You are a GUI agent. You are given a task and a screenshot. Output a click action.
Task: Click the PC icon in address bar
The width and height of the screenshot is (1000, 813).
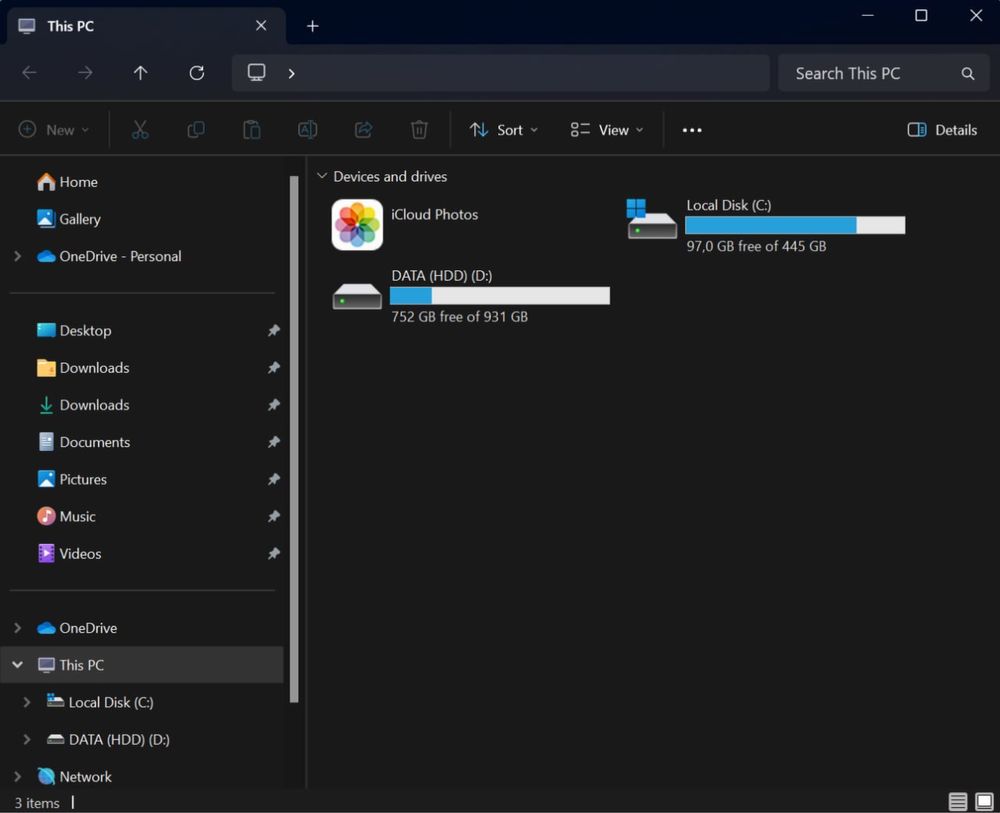point(256,72)
